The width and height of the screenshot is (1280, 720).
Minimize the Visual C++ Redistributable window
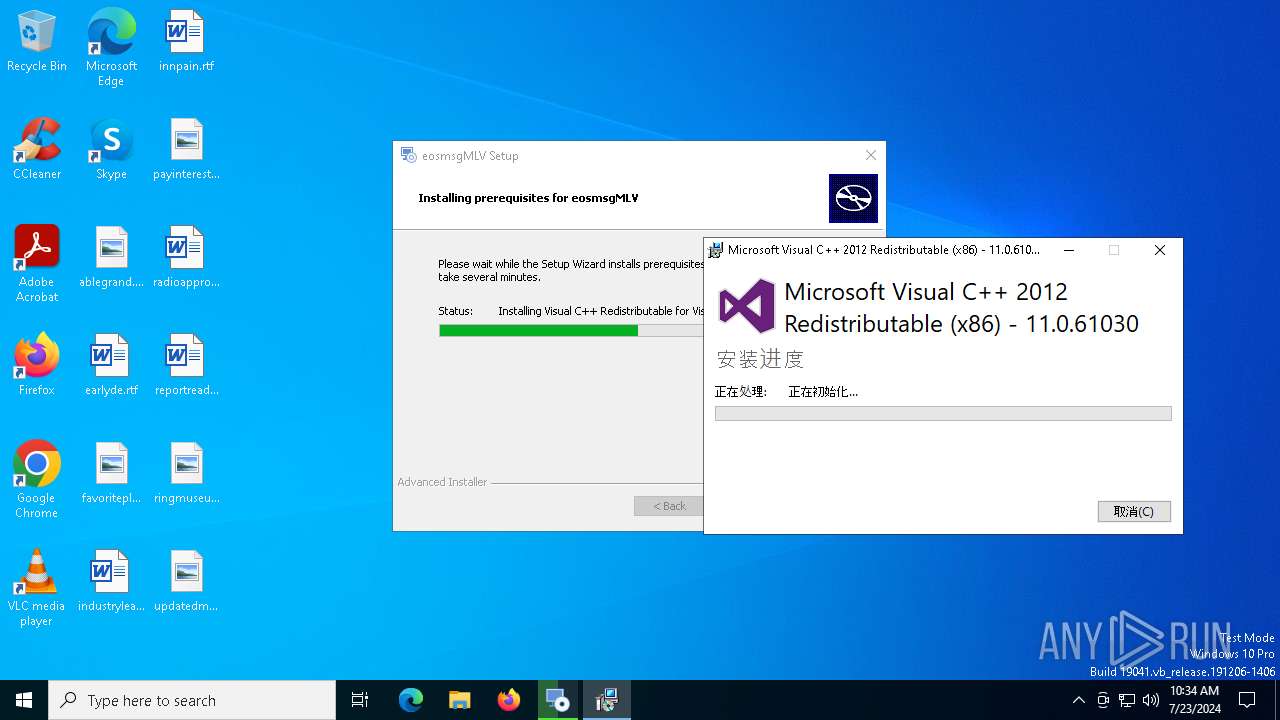point(1069,250)
